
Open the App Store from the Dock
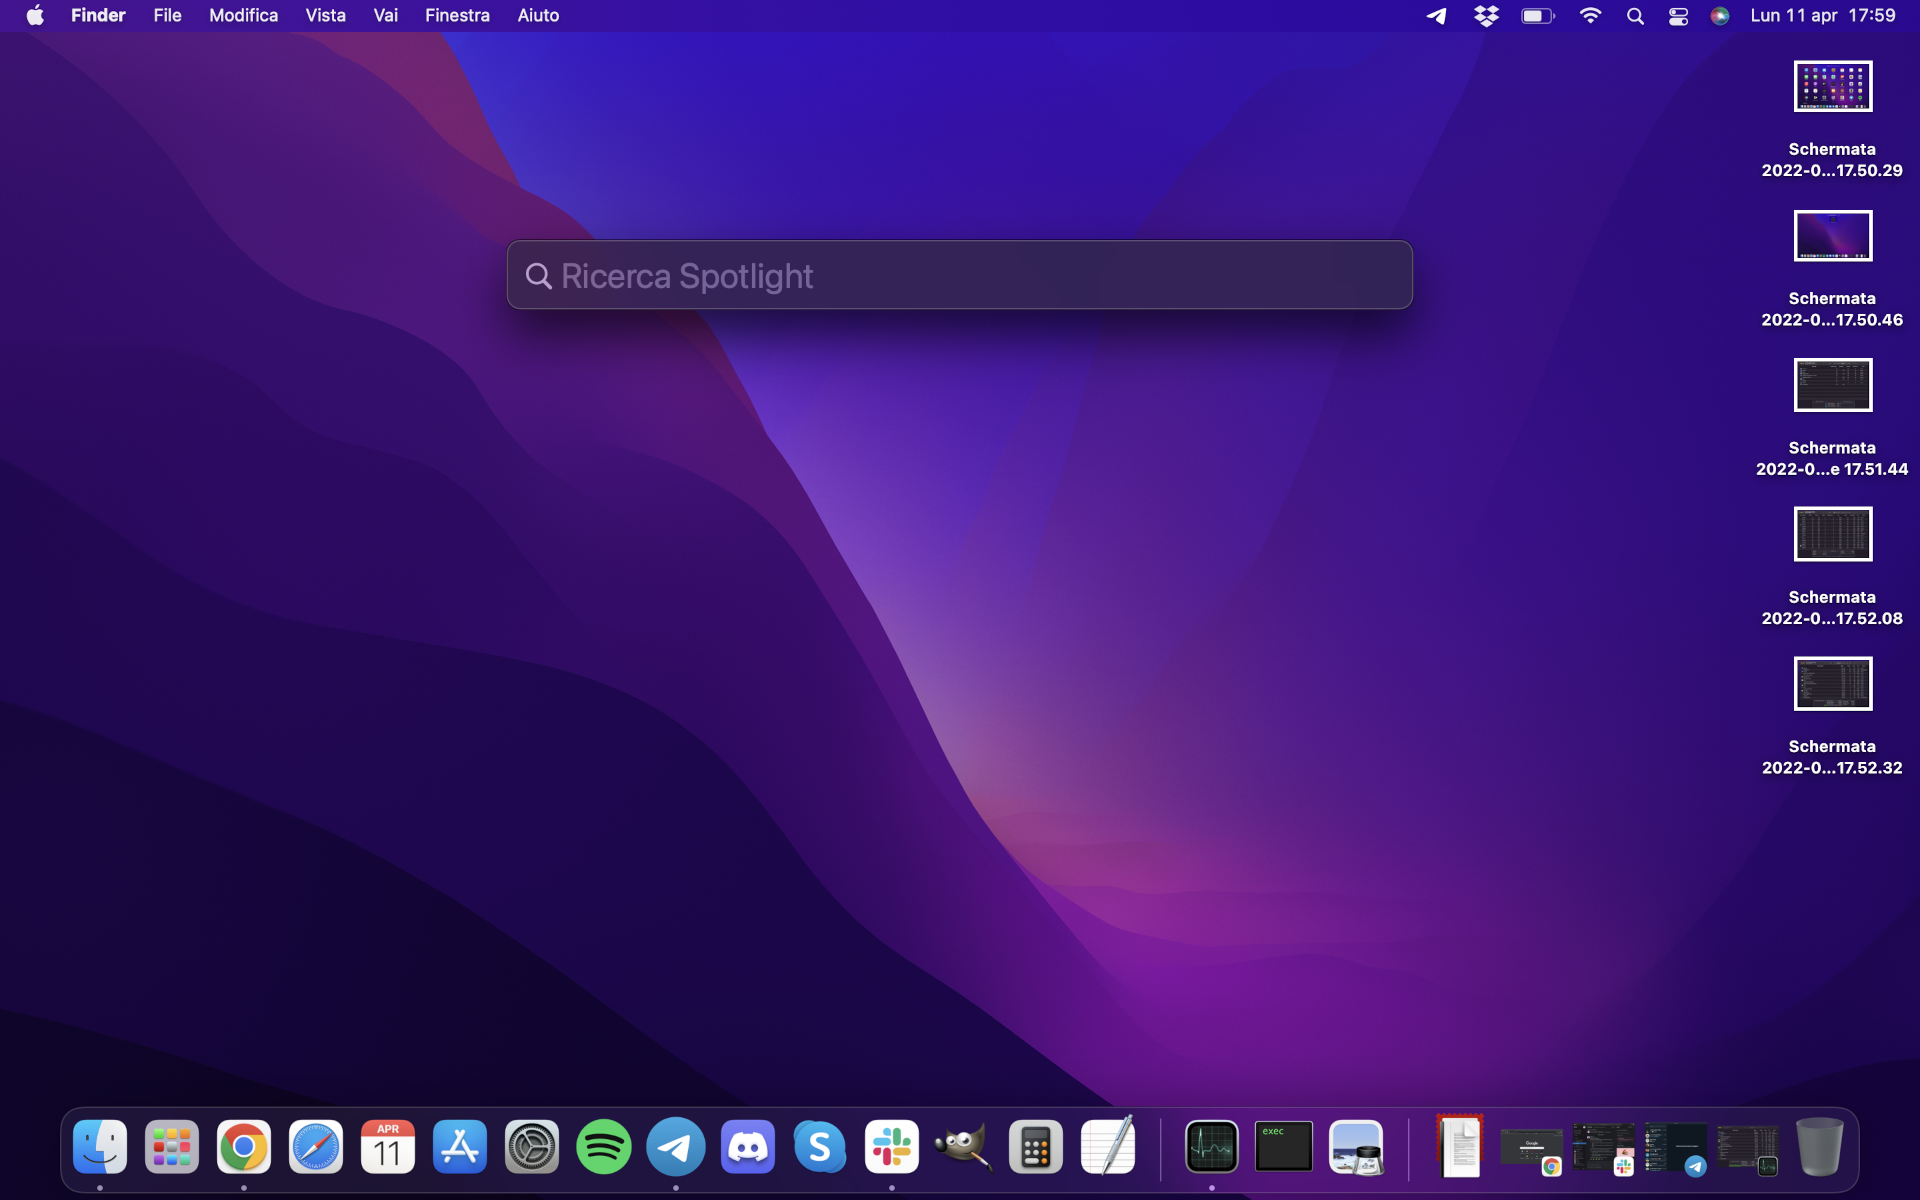tap(460, 1147)
